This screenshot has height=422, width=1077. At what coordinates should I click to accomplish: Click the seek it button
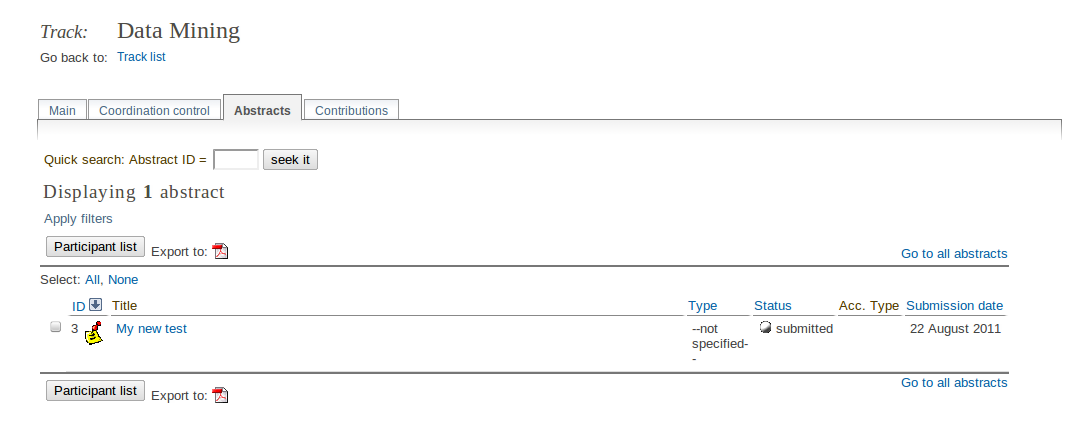click(291, 160)
